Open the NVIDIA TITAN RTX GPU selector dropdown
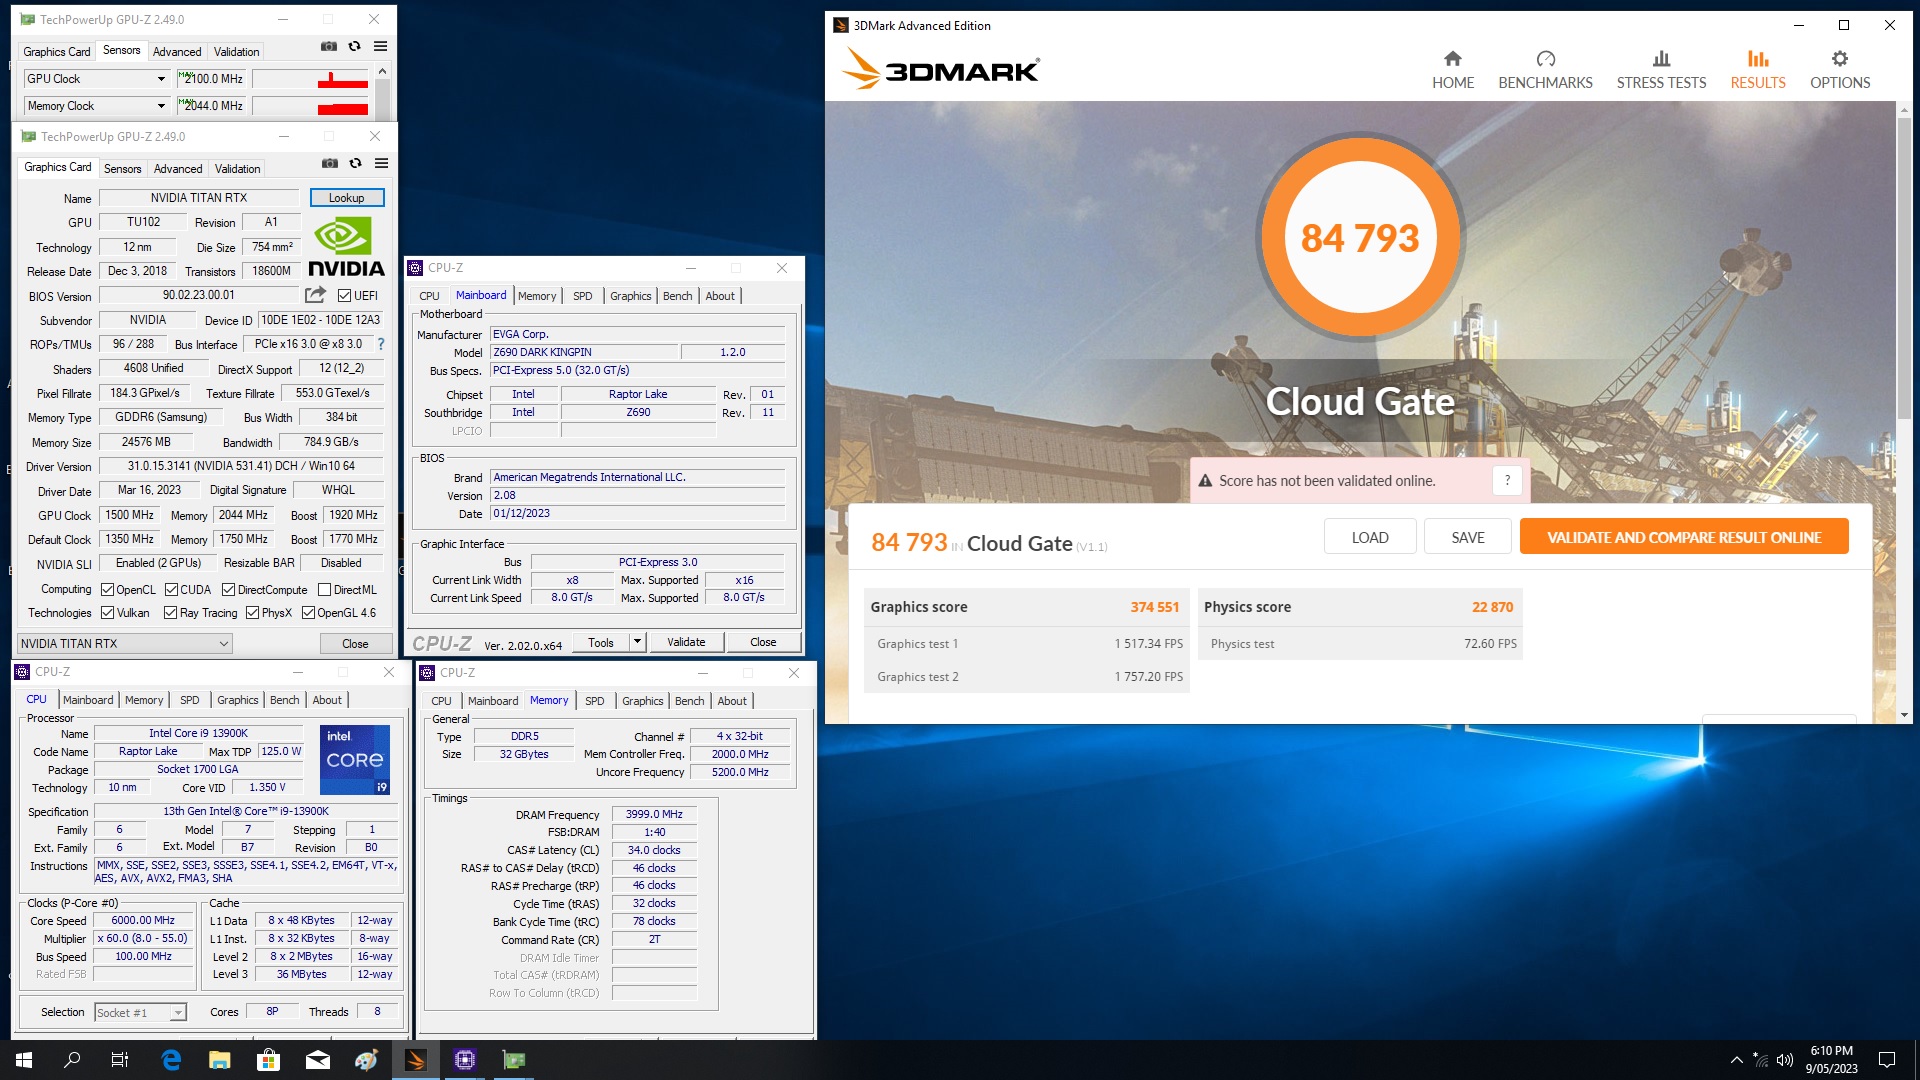This screenshot has height=1080, width=1920. (125, 644)
